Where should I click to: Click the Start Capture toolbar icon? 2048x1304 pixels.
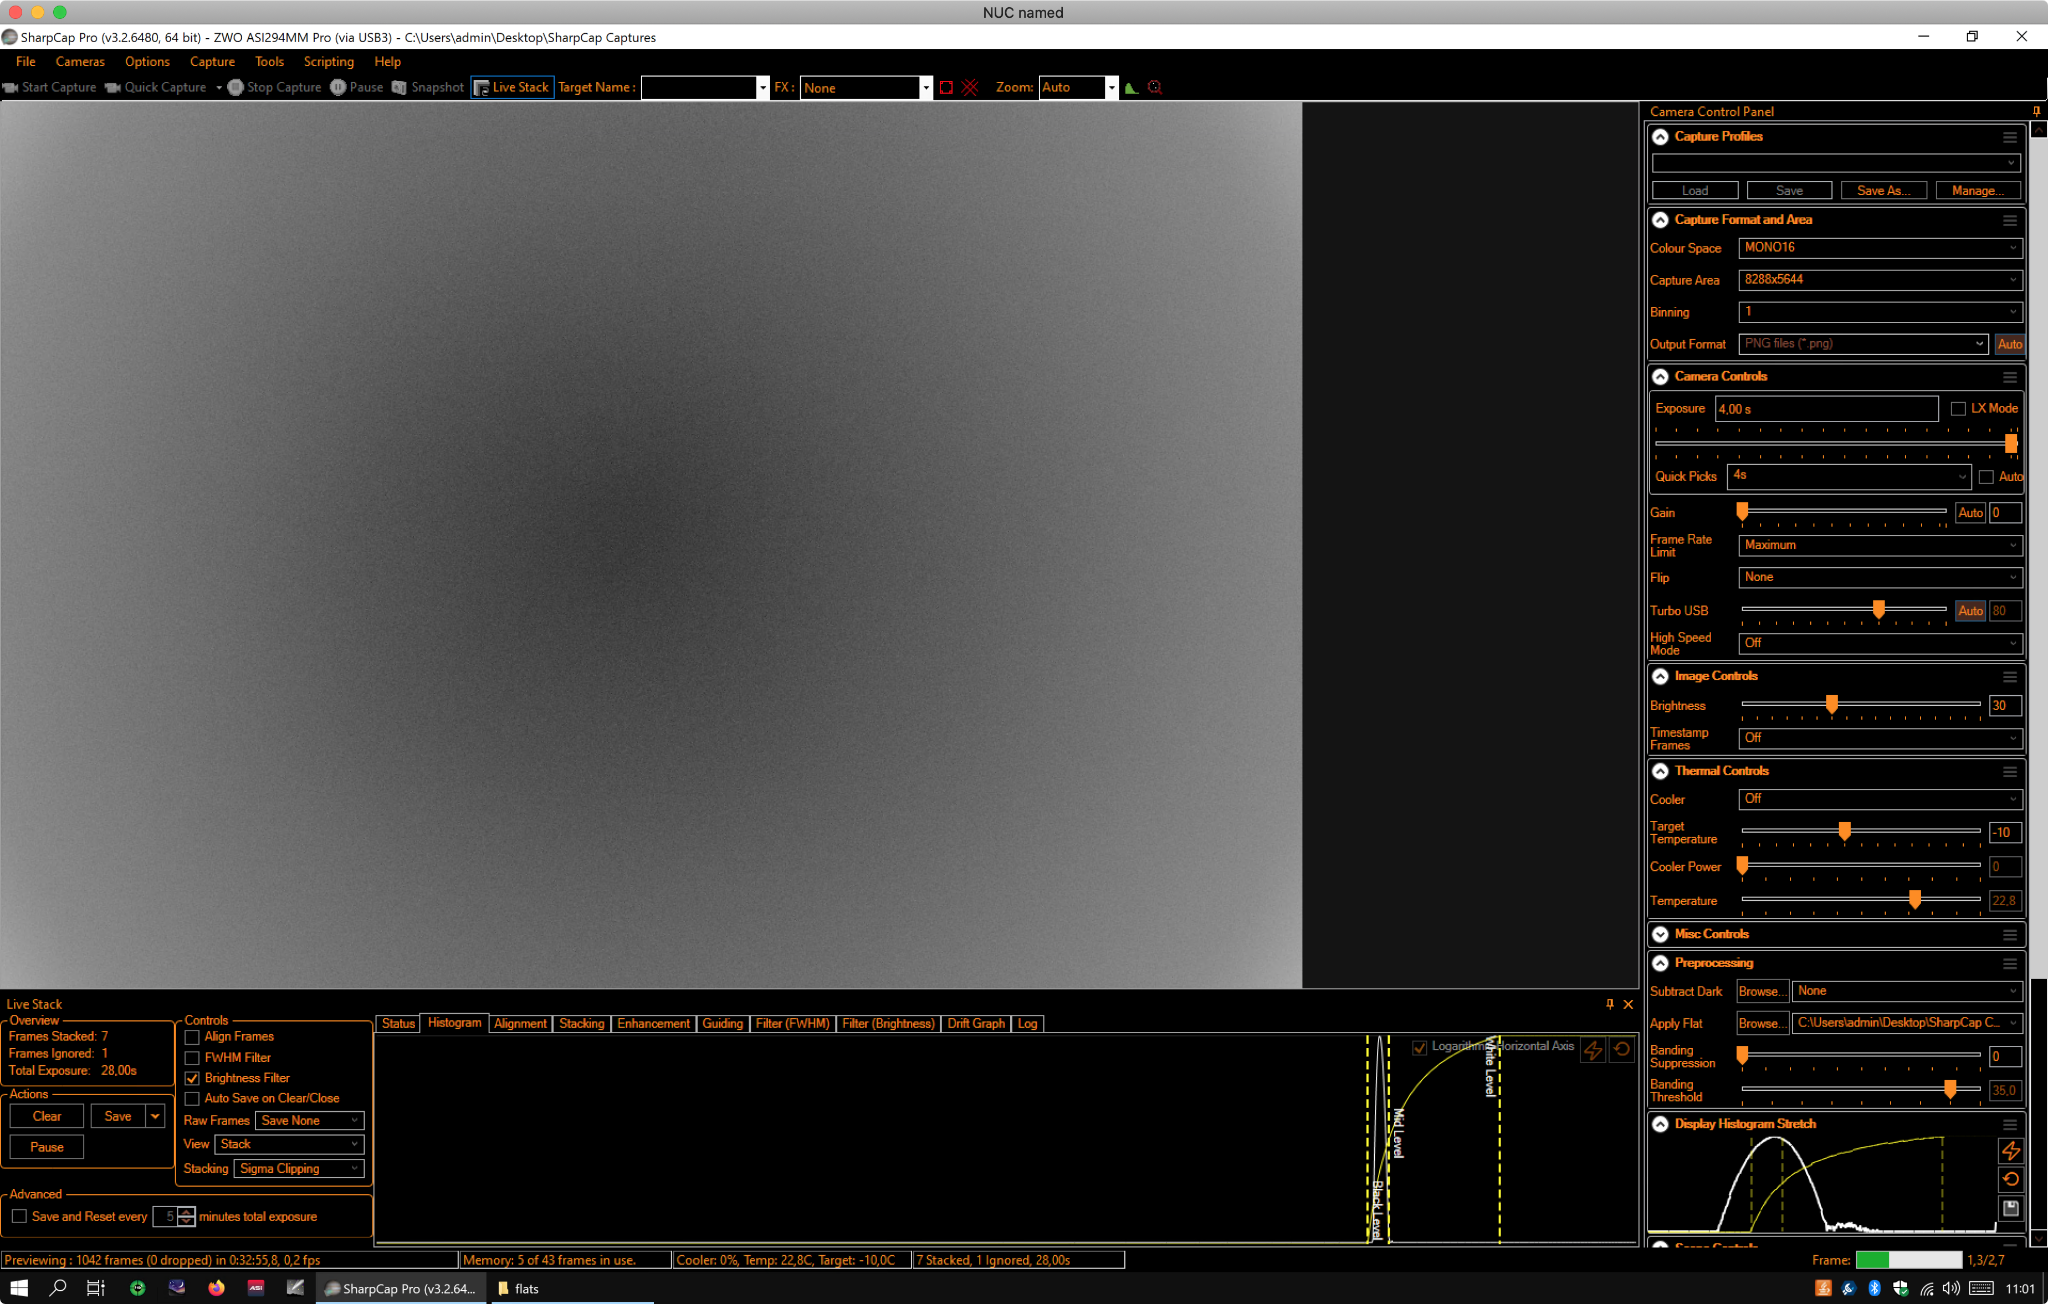(x=10, y=88)
